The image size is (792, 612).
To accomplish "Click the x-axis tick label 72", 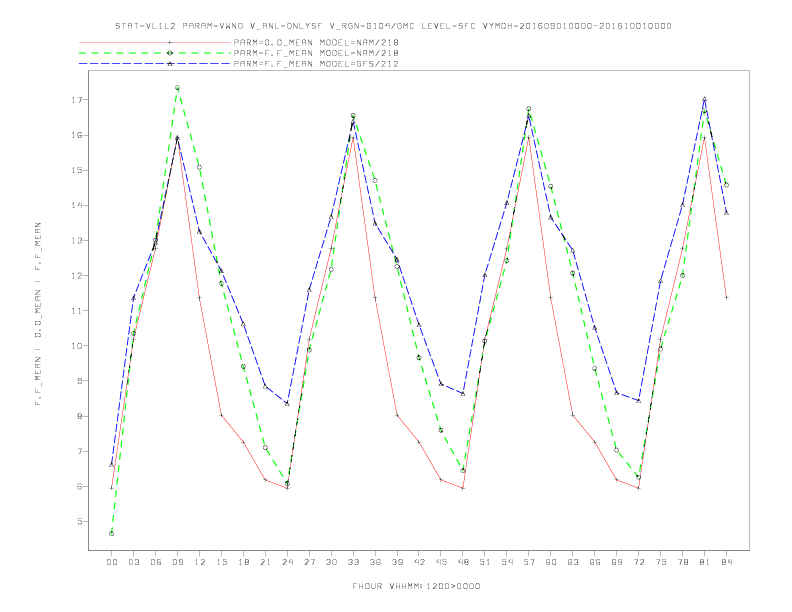I will 638,562.
